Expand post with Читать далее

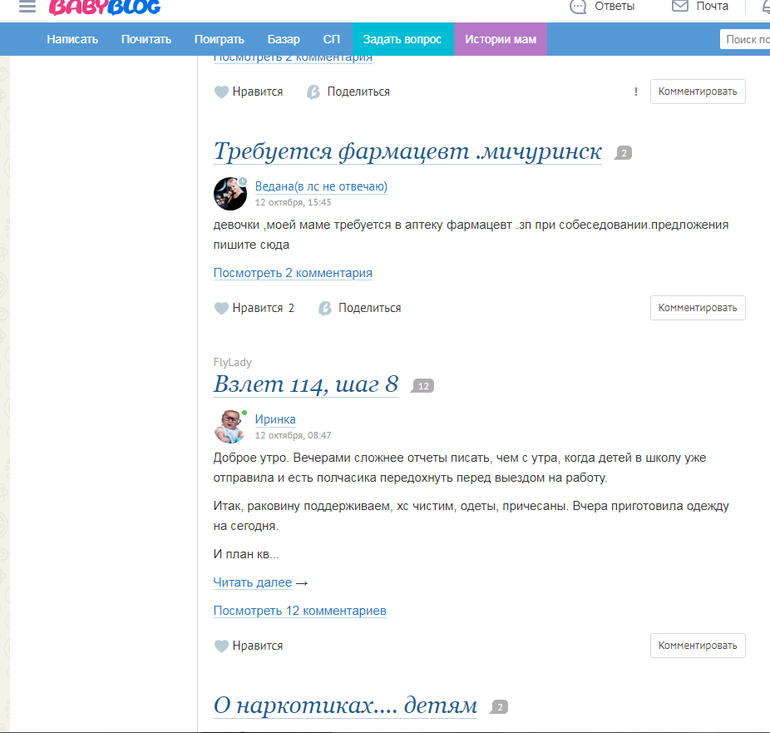252,582
